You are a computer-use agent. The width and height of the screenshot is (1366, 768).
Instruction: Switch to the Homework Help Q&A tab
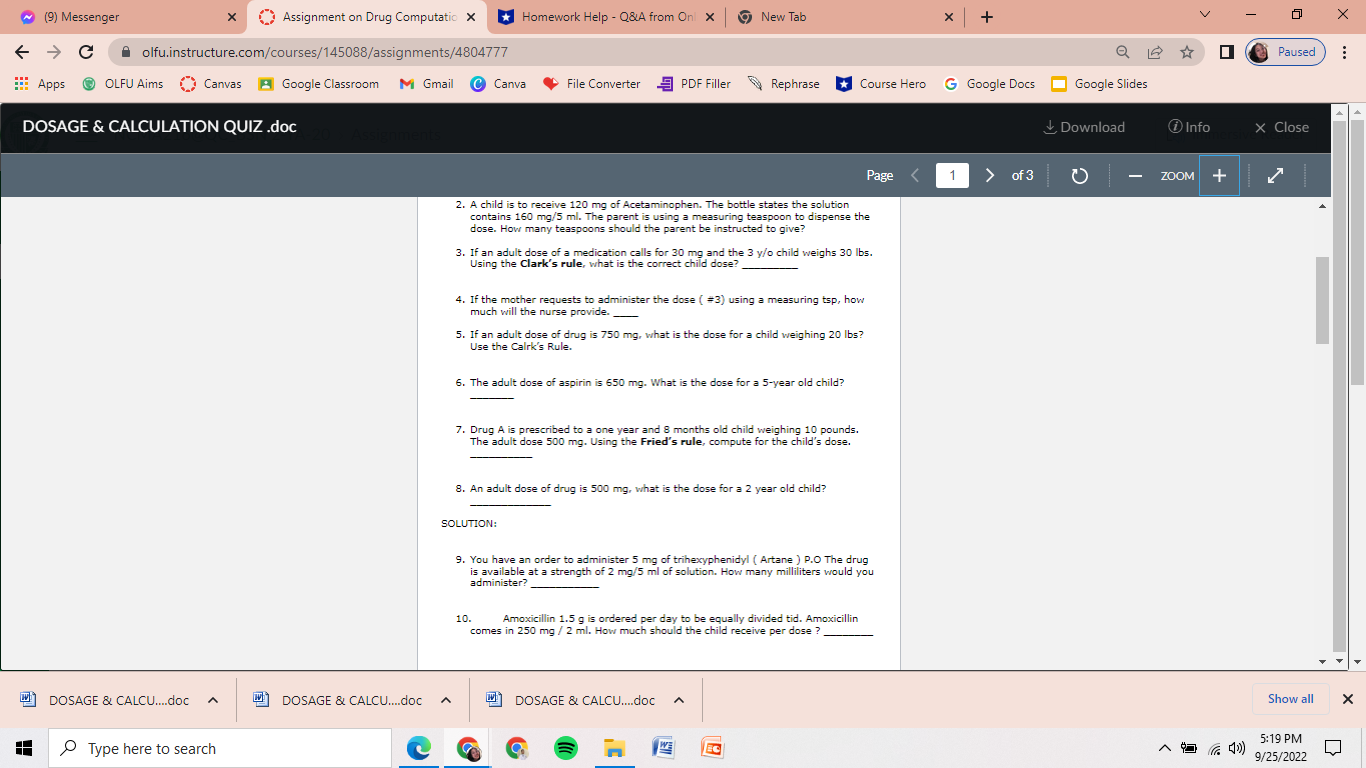click(x=600, y=16)
